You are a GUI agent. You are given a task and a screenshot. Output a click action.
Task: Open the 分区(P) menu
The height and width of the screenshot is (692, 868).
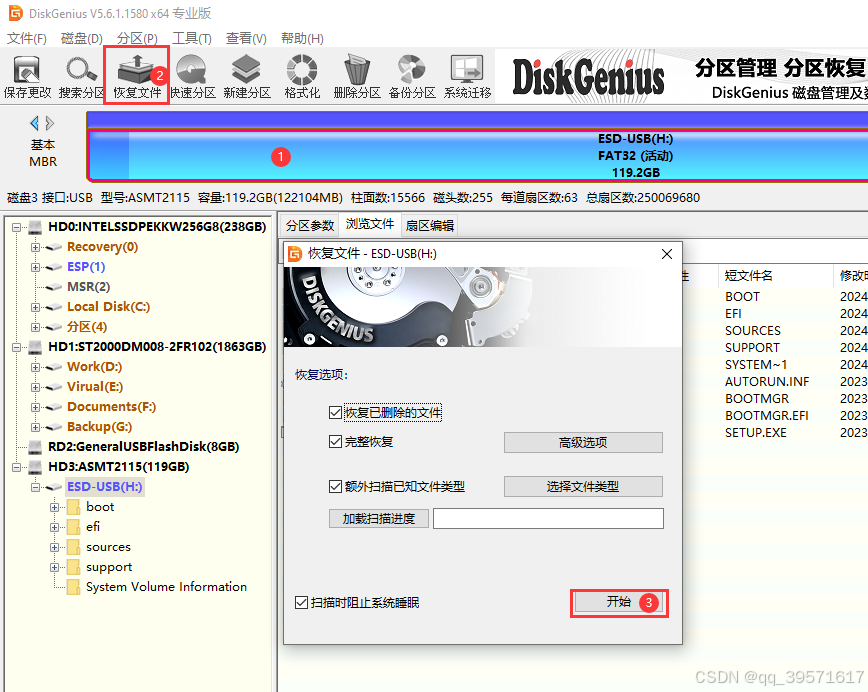137,38
